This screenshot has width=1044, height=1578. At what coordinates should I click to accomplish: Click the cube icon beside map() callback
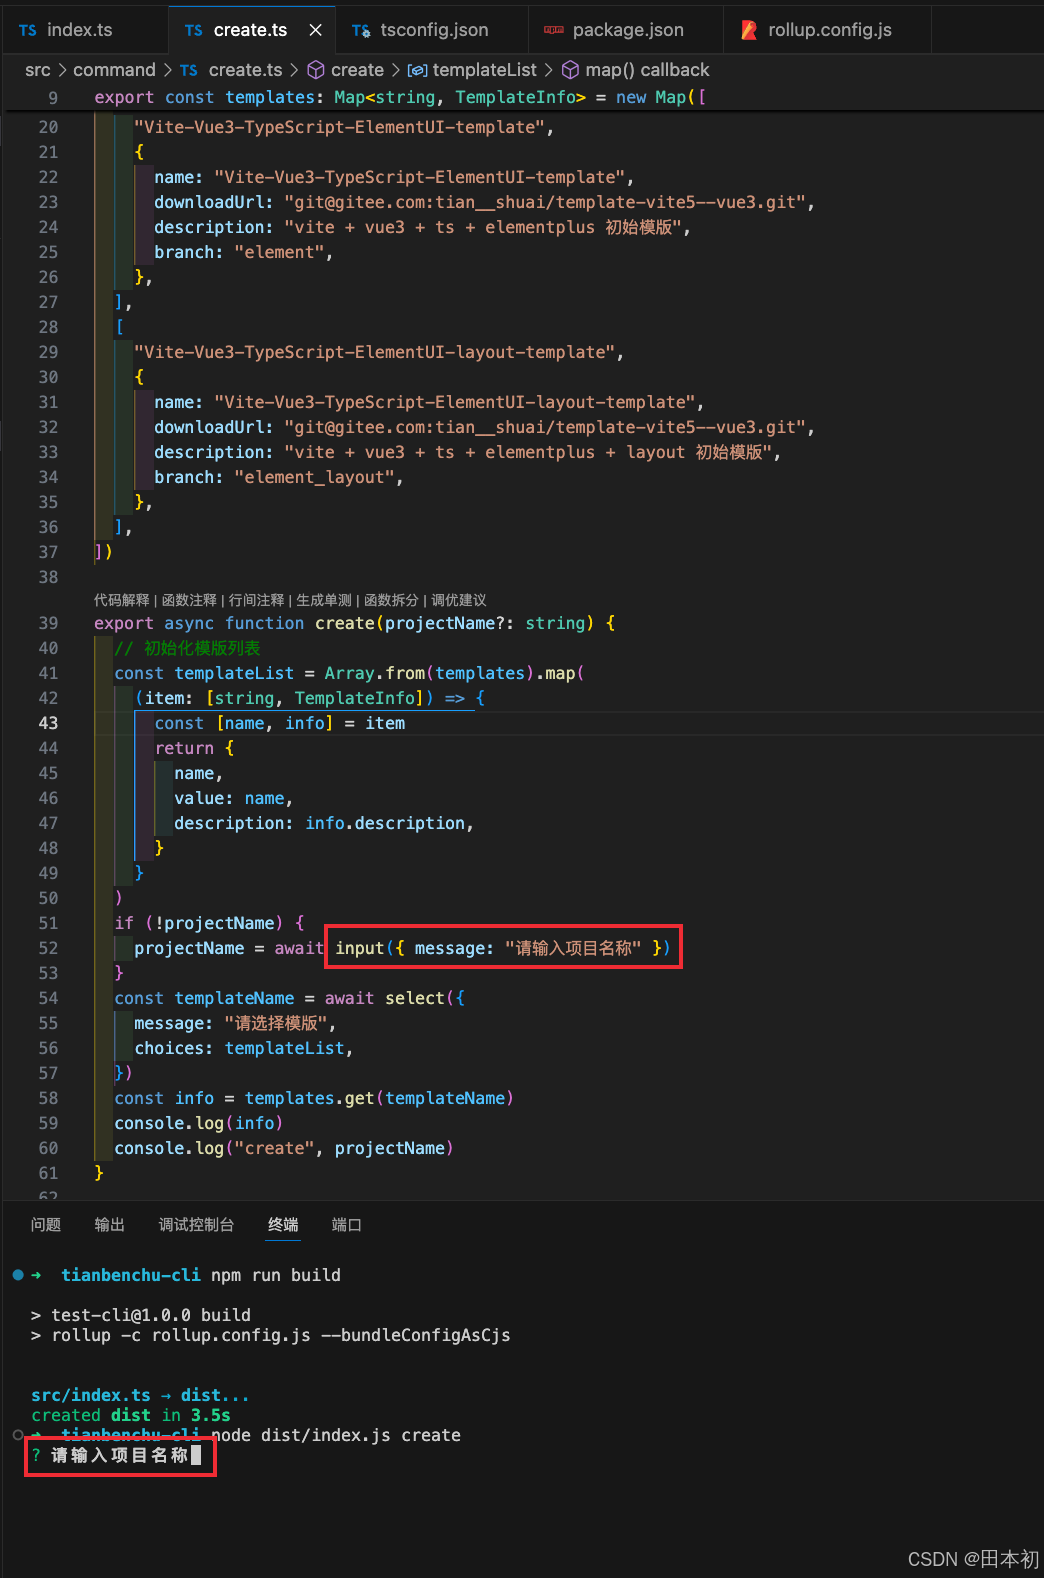tap(570, 70)
